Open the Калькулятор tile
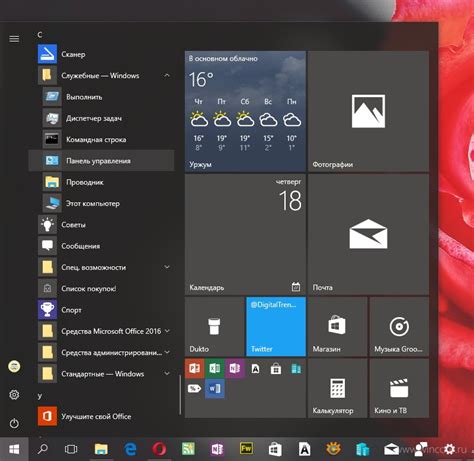This screenshot has width=474, height=461. pos(338,388)
